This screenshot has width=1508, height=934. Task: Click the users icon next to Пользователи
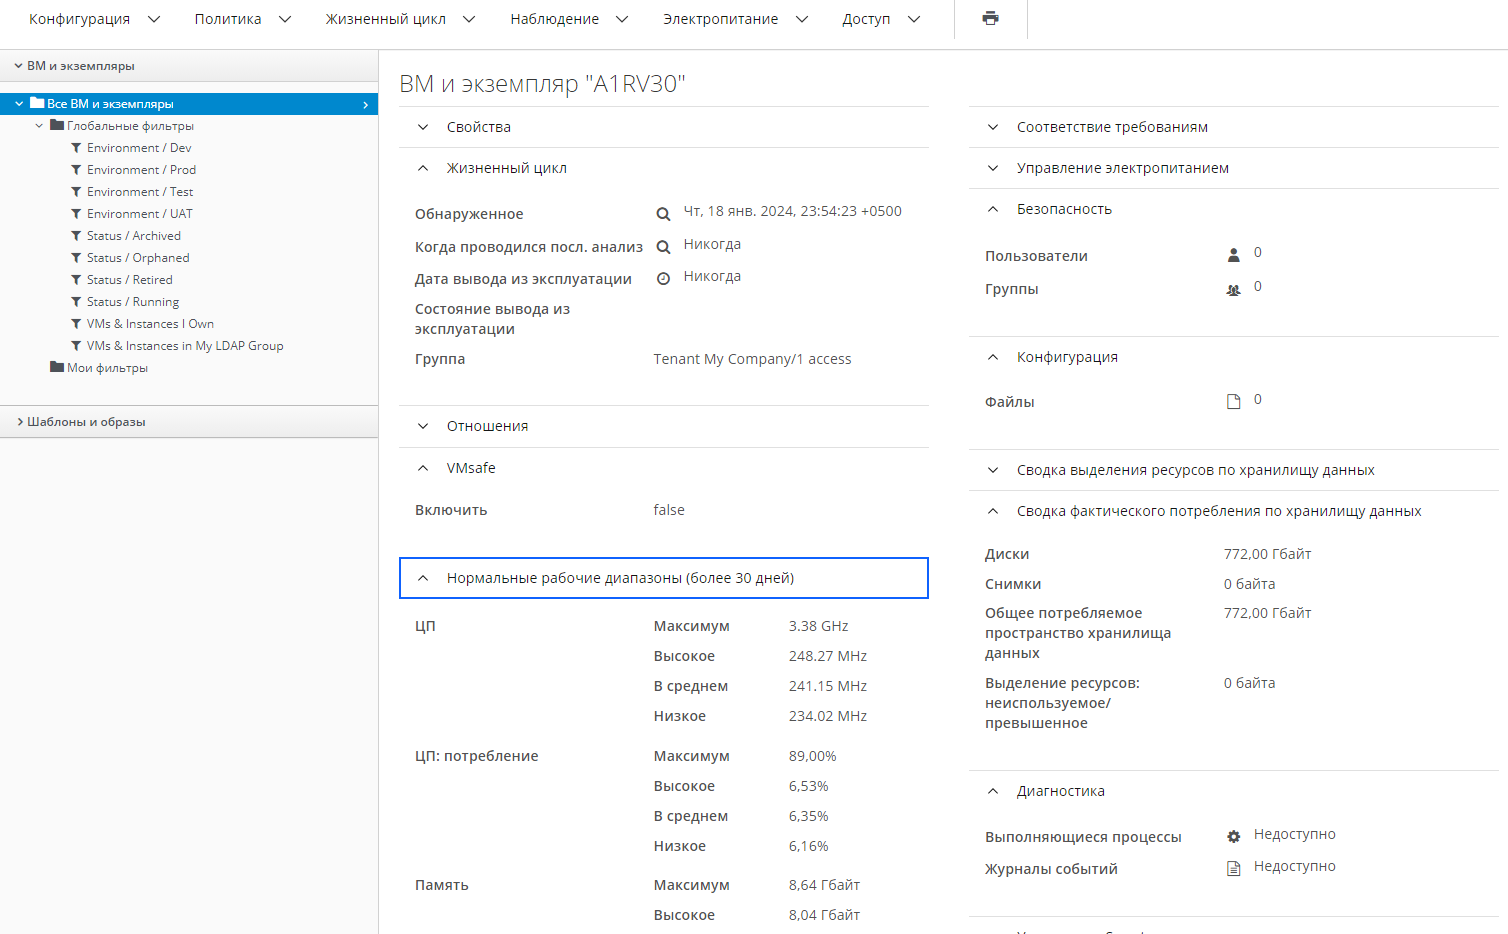coord(1233,255)
